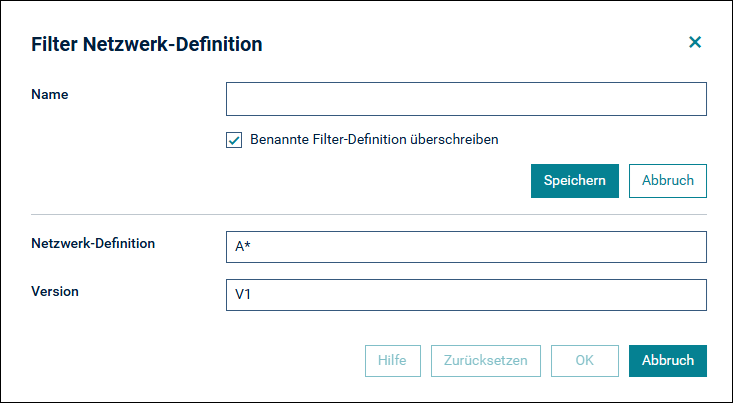Focus the Netzwerk-Definition field containing A*
734x406 pixels.
[x=466, y=247]
